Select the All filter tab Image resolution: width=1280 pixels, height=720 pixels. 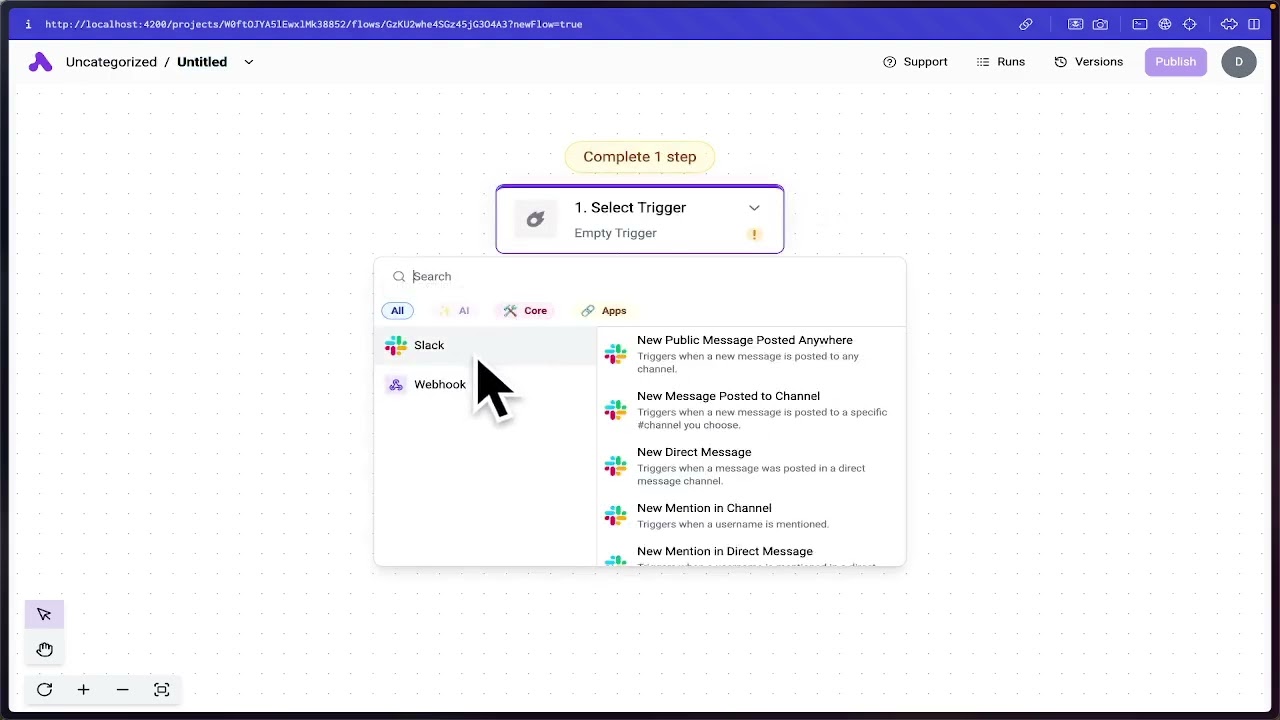coord(397,311)
